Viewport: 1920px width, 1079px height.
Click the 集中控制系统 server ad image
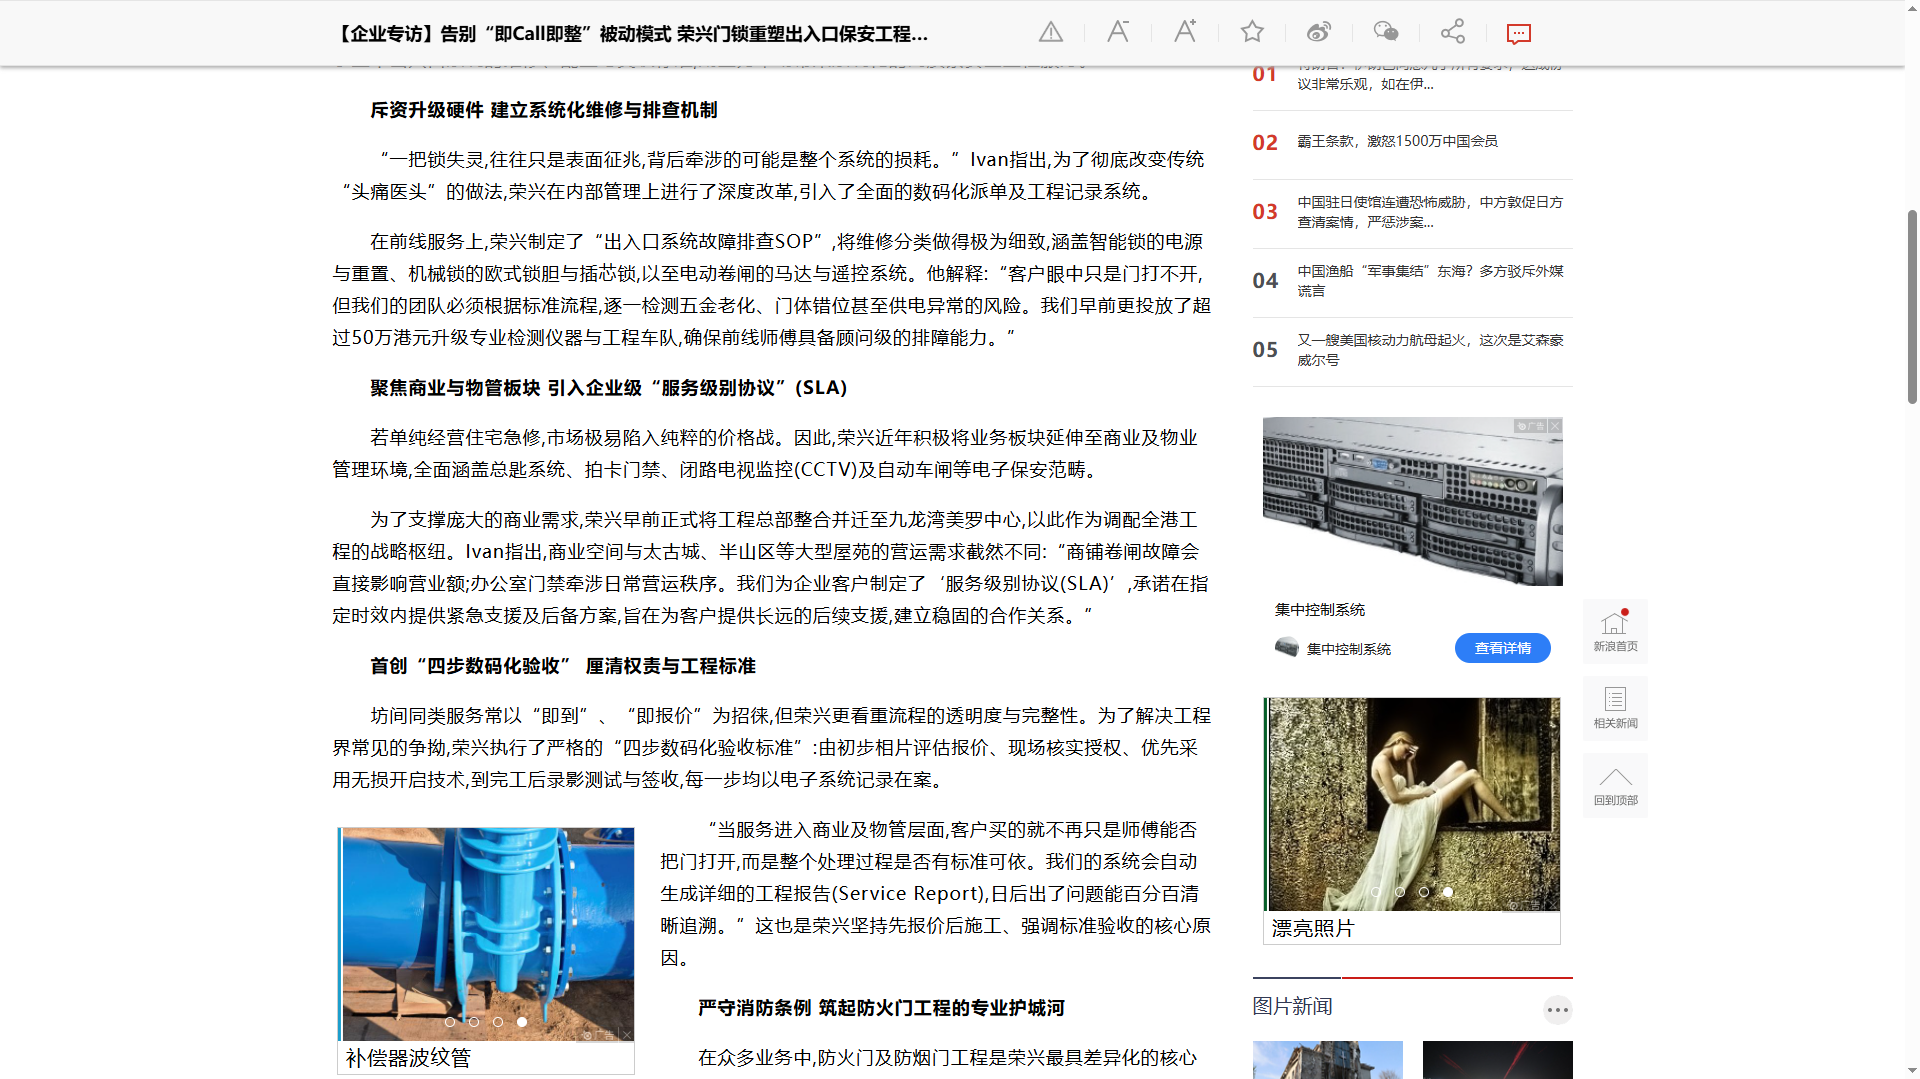(x=1412, y=502)
